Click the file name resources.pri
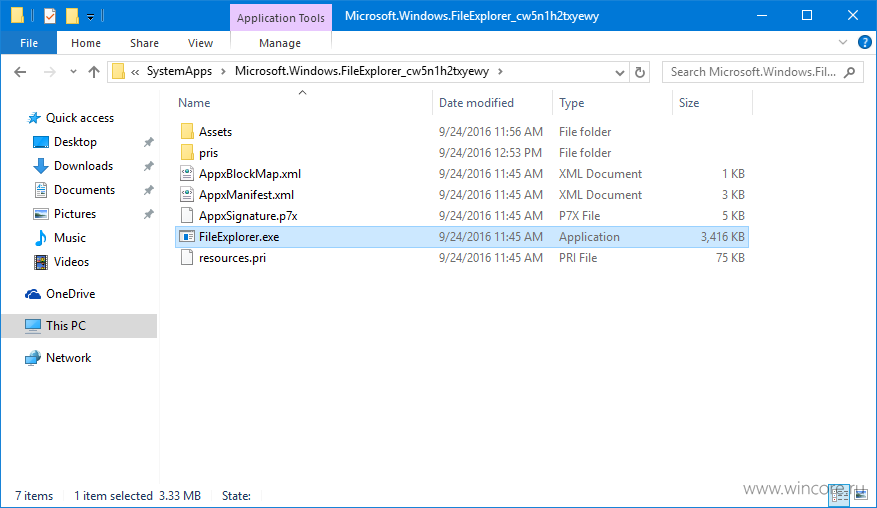The height and width of the screenshot is (508, 877). [x=232, y=258]
